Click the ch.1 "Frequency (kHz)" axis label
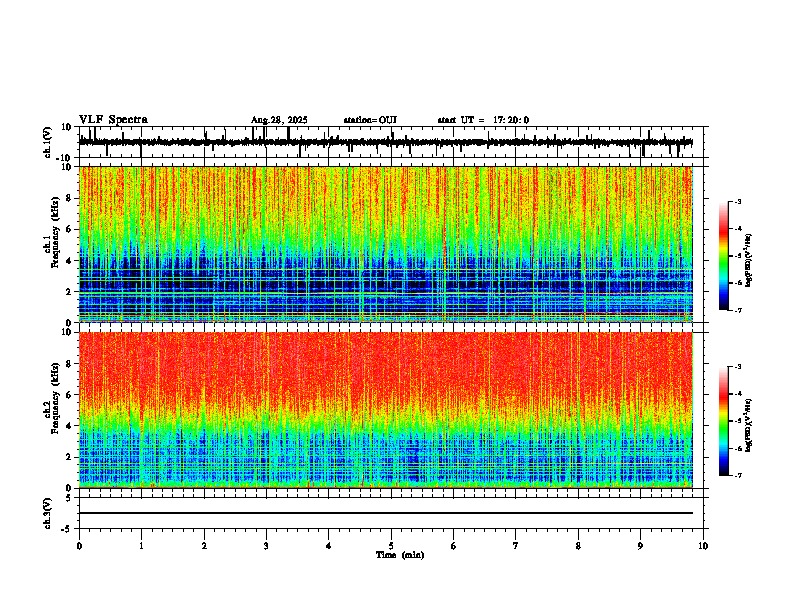792x612 pixels. pos(55,233)
